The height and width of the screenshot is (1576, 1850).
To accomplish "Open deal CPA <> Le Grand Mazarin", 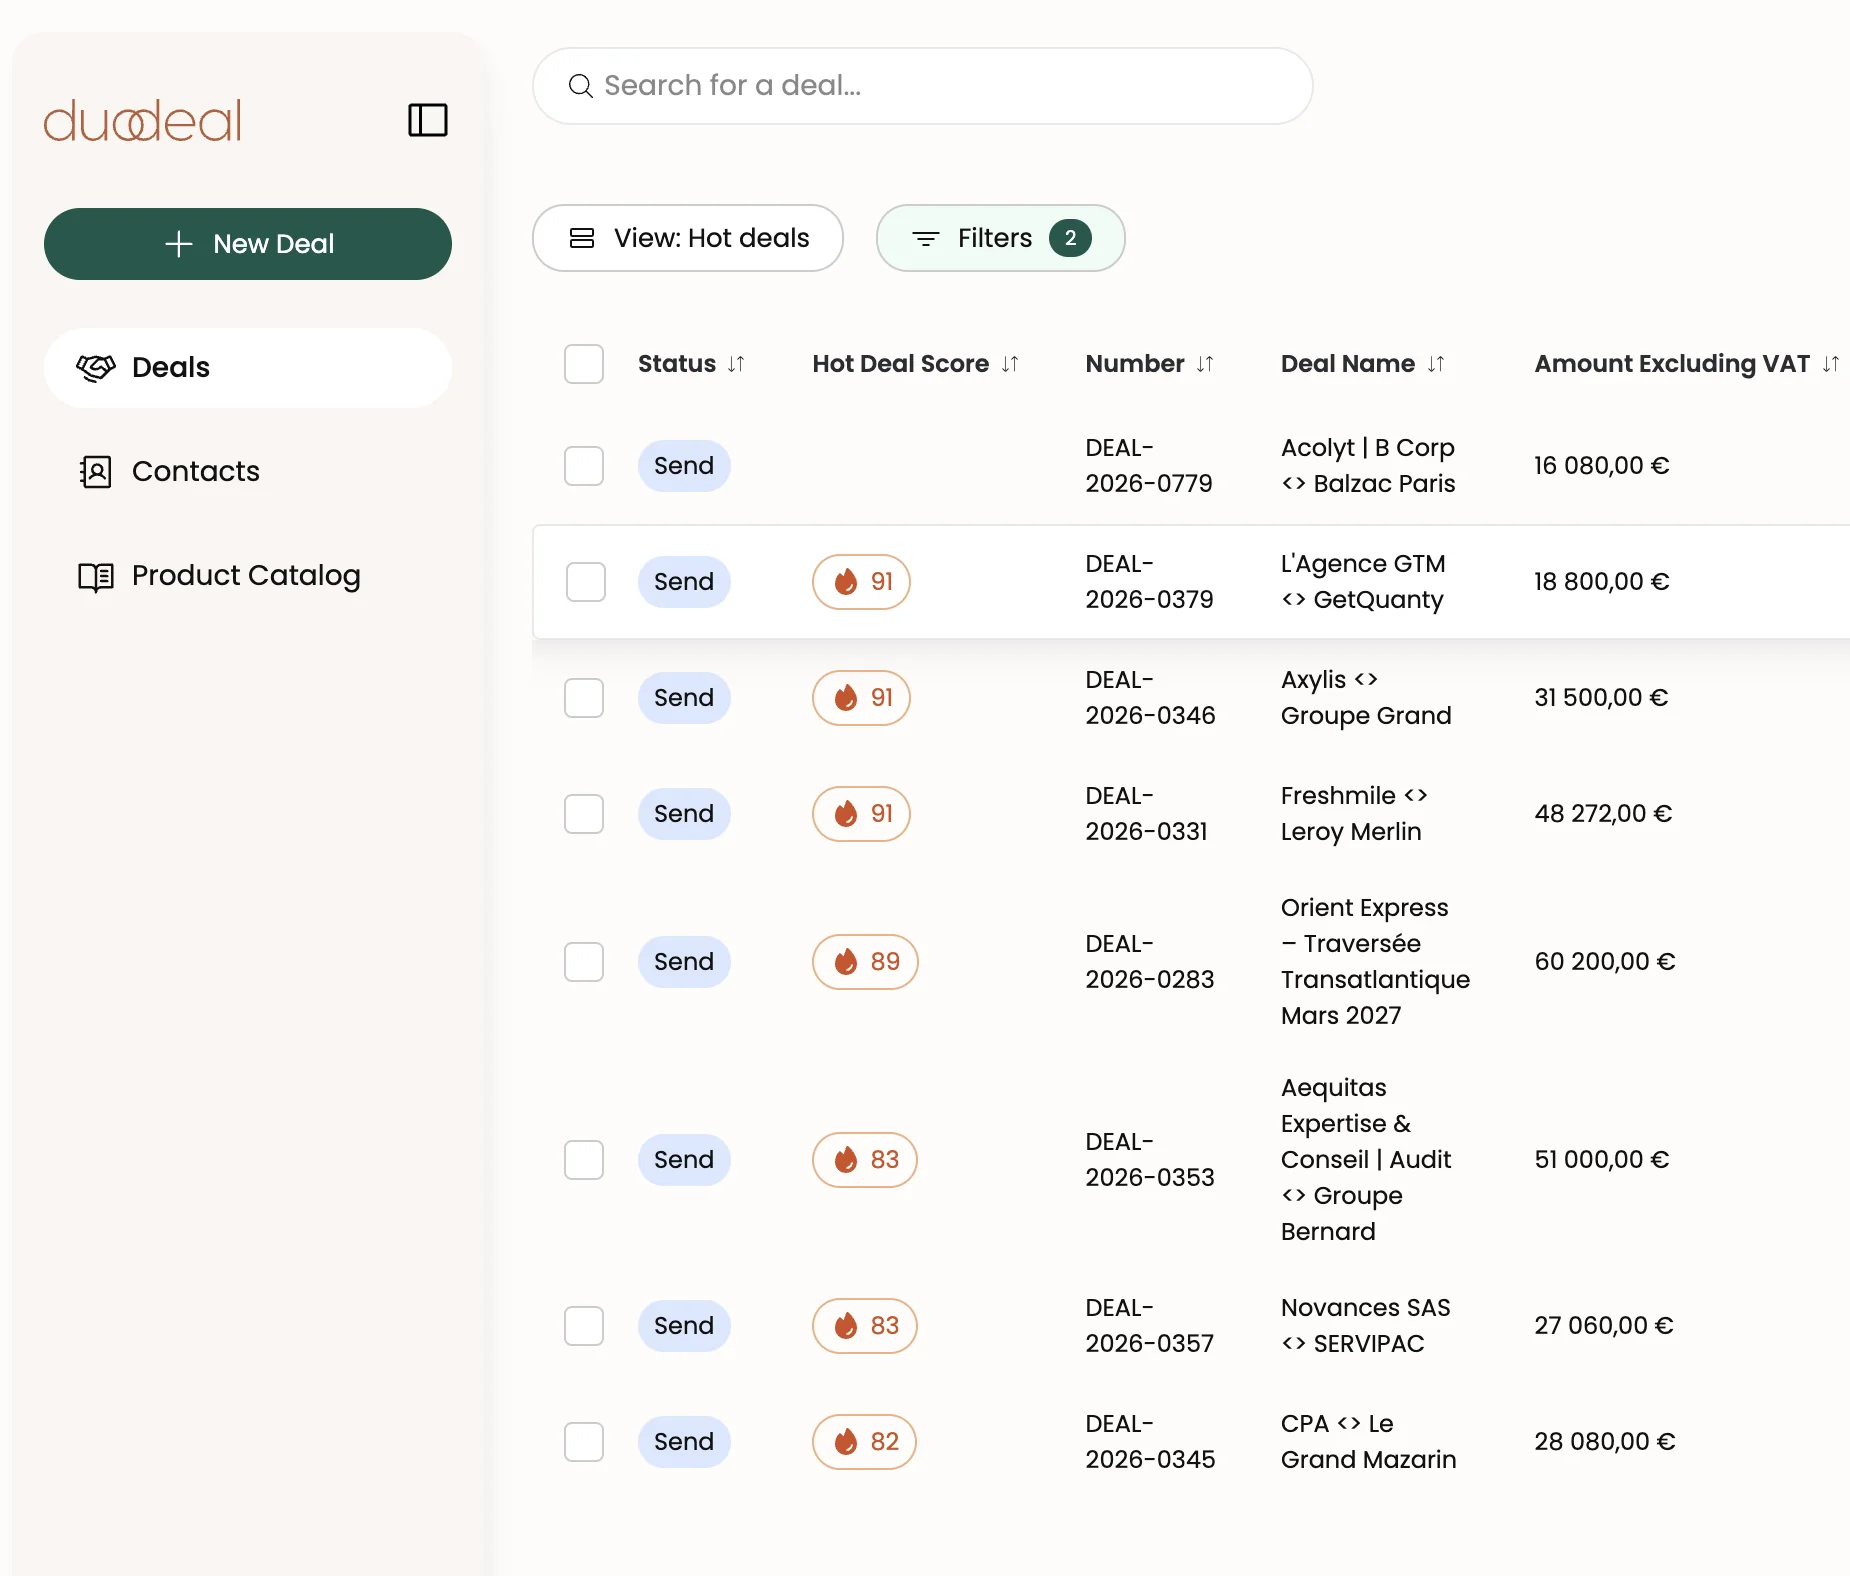I will click(x=1368, y=1442).
